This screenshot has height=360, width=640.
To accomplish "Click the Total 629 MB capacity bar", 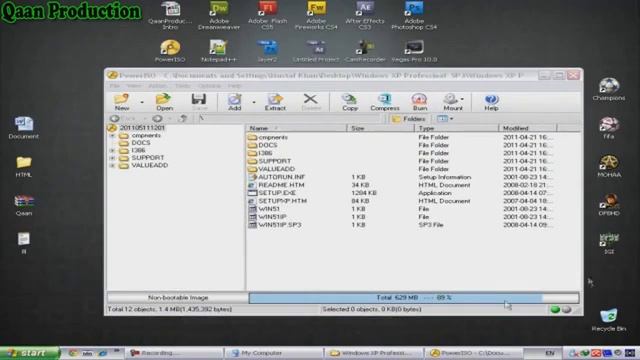I will [413, 298].
